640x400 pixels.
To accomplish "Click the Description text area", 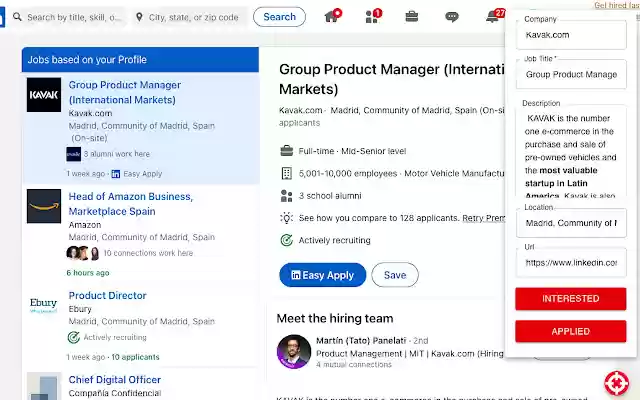I will coord(571,153).
